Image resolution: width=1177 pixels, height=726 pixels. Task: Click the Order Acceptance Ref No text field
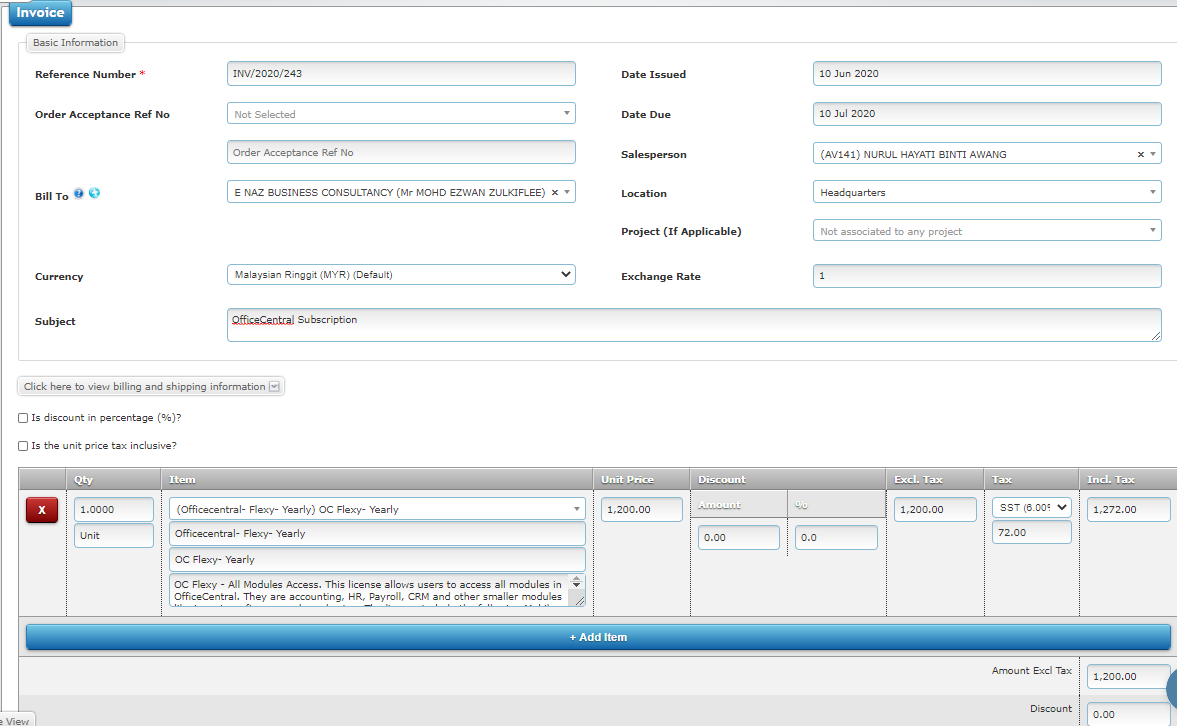pyautogui.click(x=401, y=152)
